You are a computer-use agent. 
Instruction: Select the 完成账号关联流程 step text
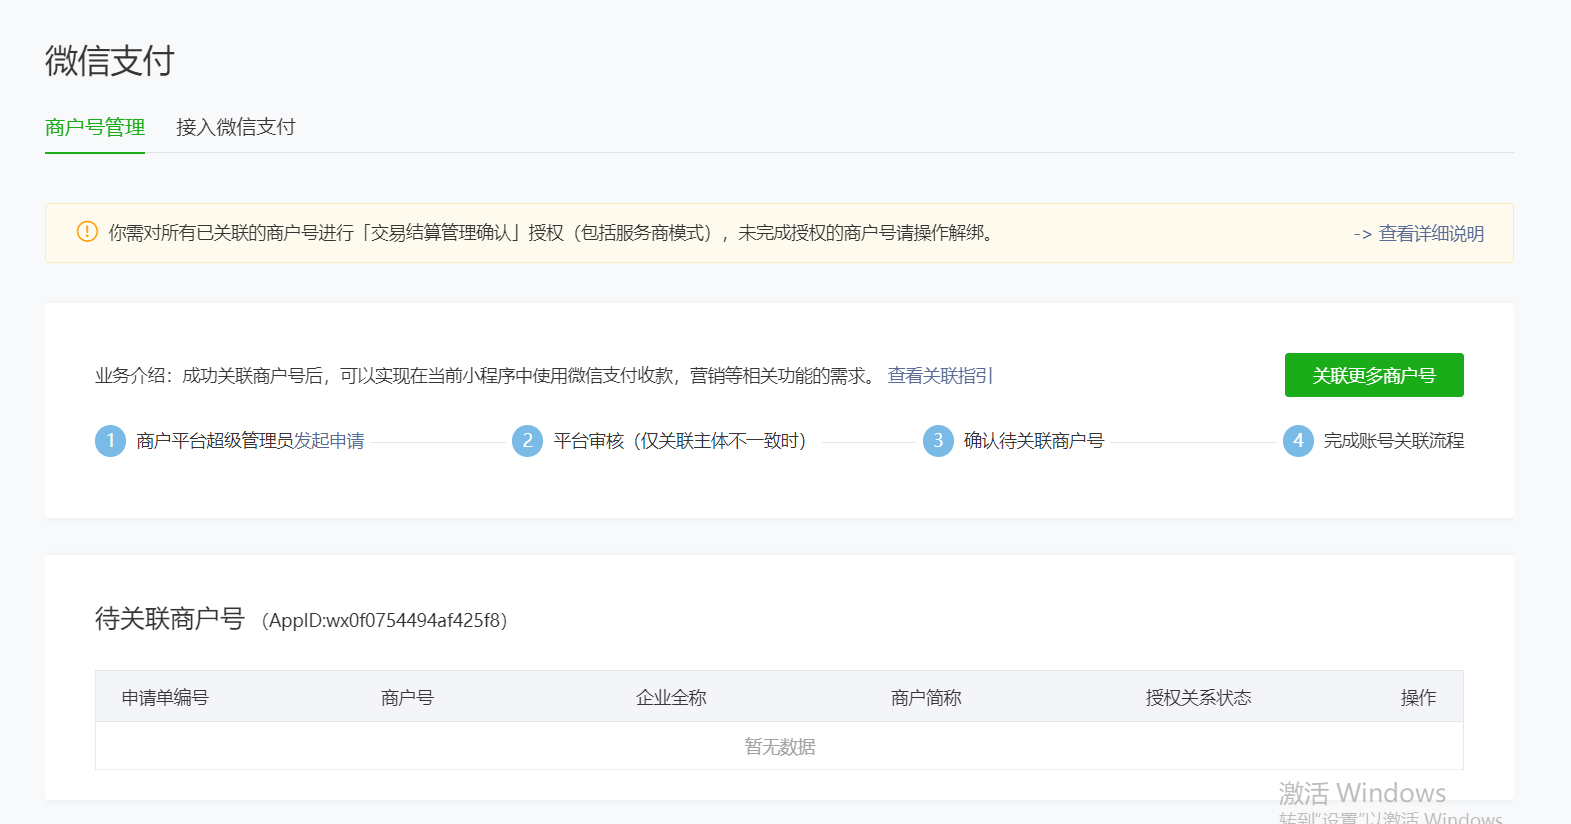tap(1394, 441)
